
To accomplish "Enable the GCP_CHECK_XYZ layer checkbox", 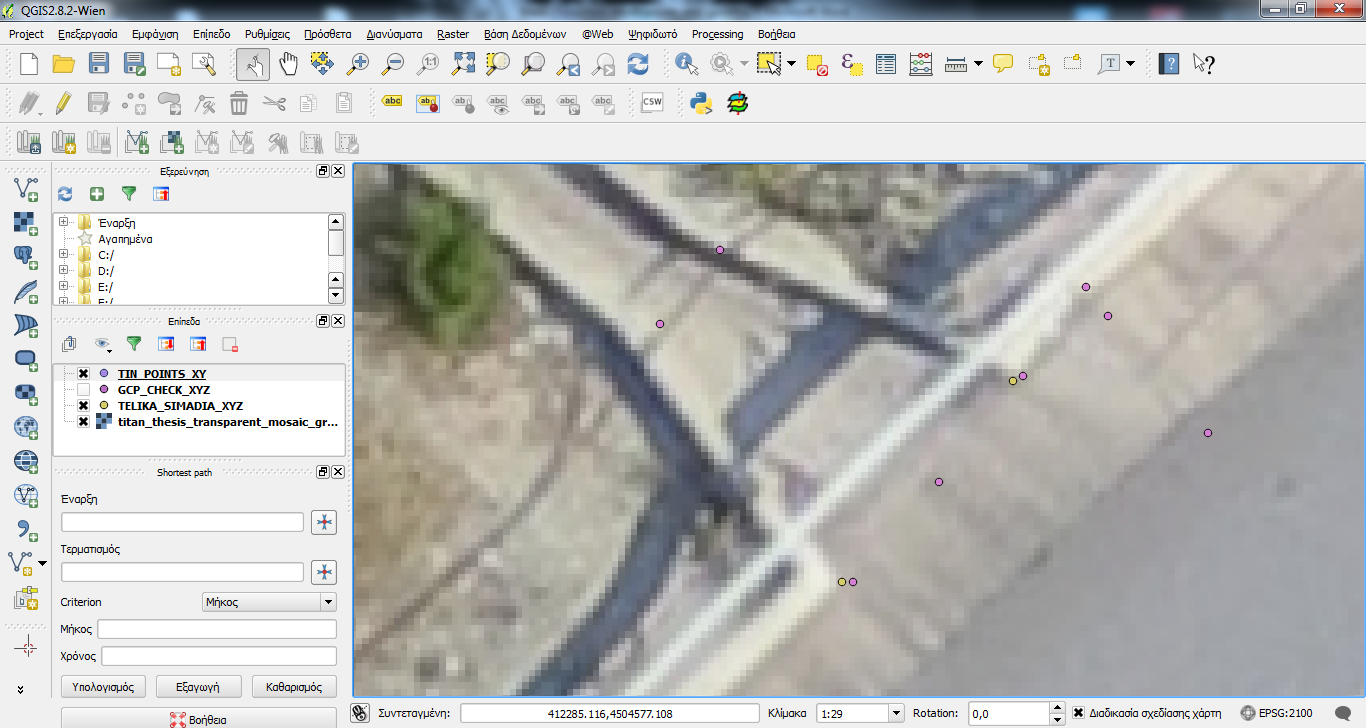I will click(x=84, y=390).
